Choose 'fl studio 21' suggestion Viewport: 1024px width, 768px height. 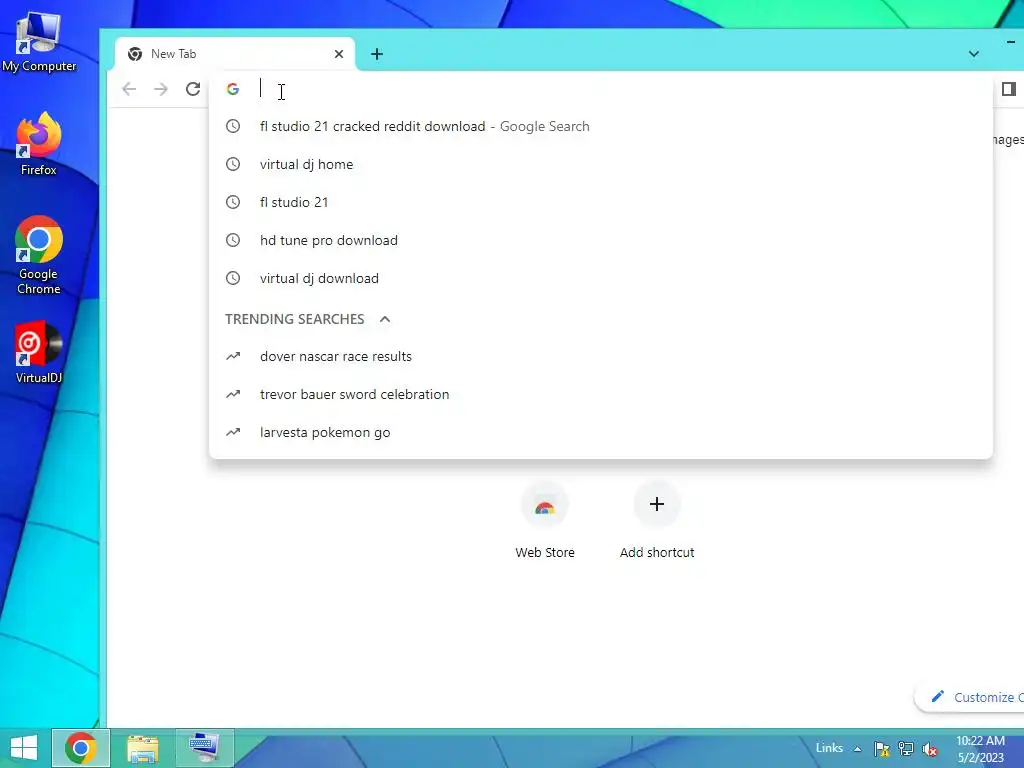point(601,202)
